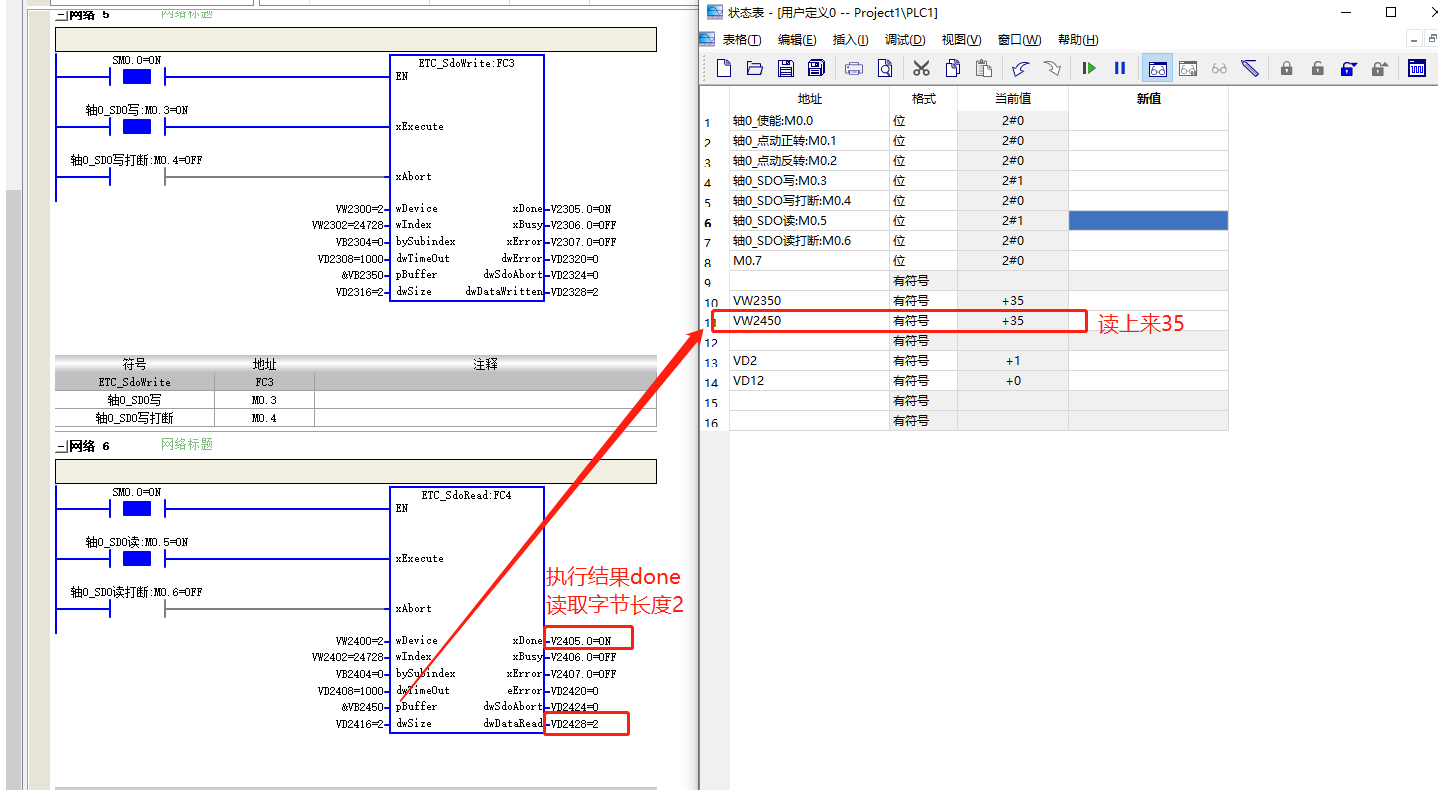Screen dimensions: 1438x790
Task: Collapse the 网络 5 network box
Action: click(60, 15)
